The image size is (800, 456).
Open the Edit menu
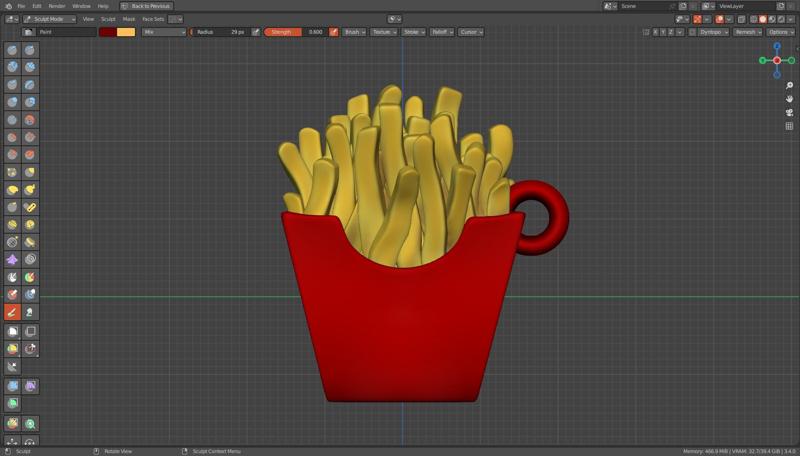tap(37, 6)
